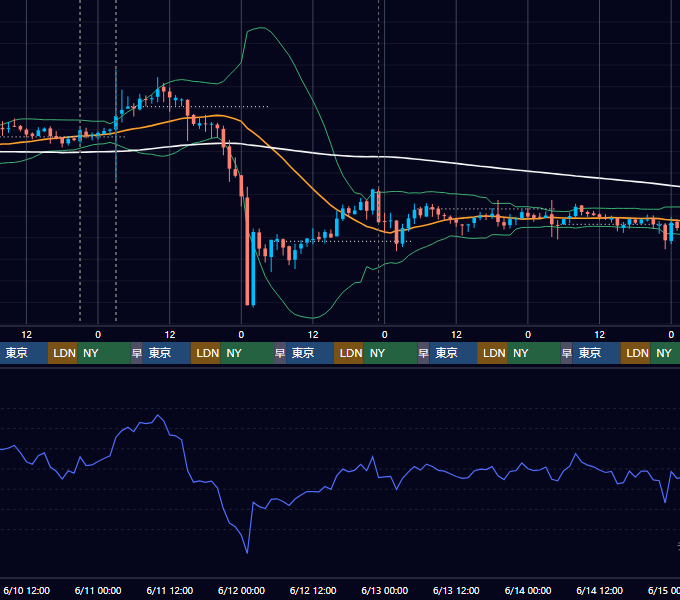The width and height of the screenshot is (680, 600).
Task: Click the 6/11 12:00 date label
Action: point(170,590)
